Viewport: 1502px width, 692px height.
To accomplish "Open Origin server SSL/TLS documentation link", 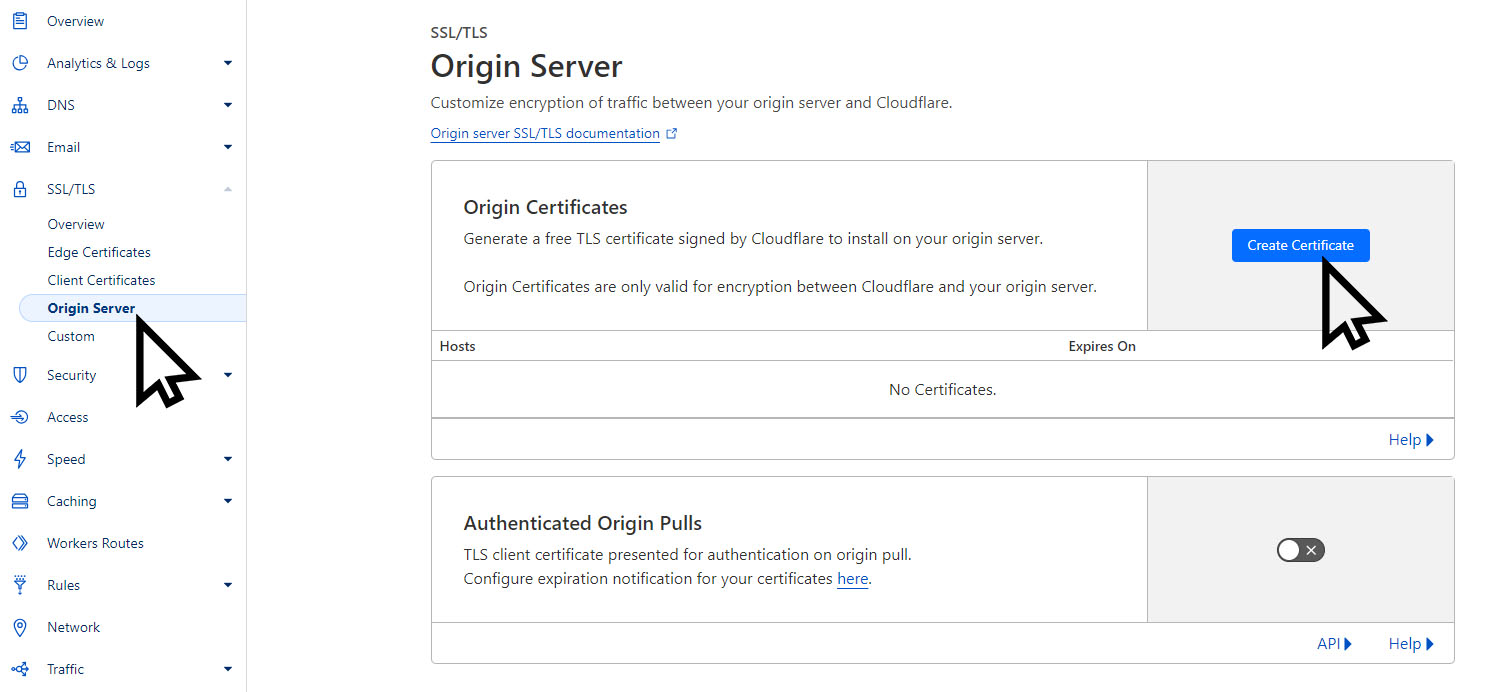I will 545,133.
